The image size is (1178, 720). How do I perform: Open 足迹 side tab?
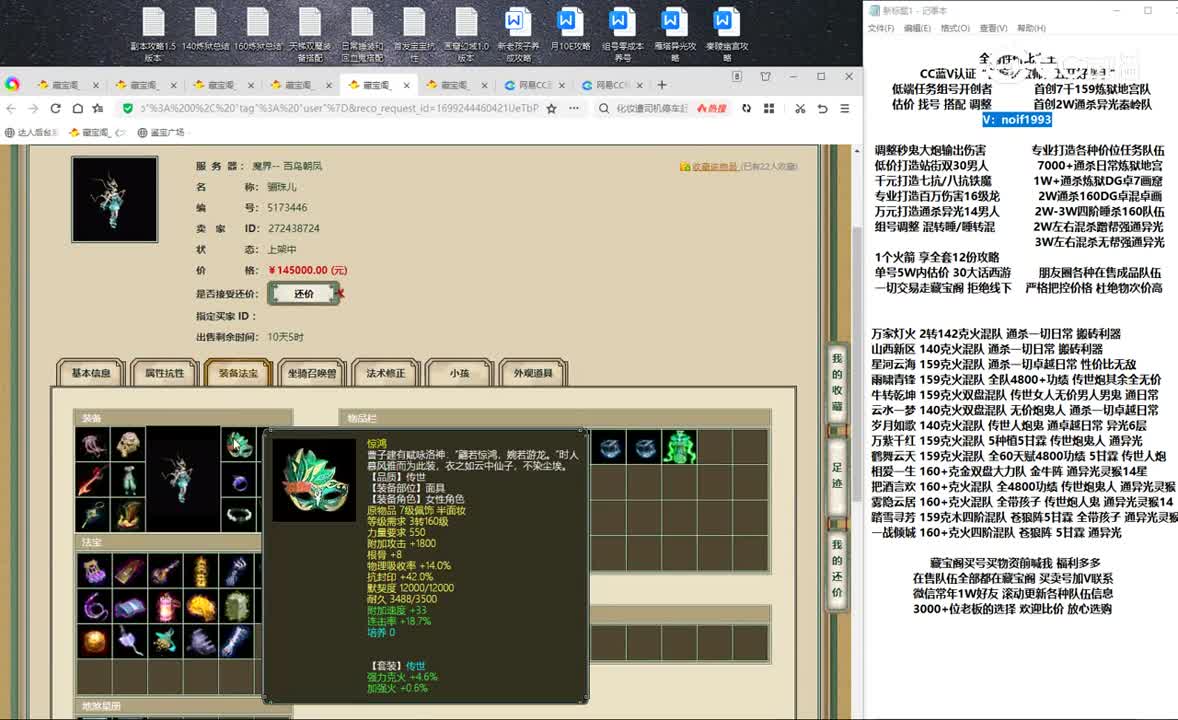click(837, 475)
